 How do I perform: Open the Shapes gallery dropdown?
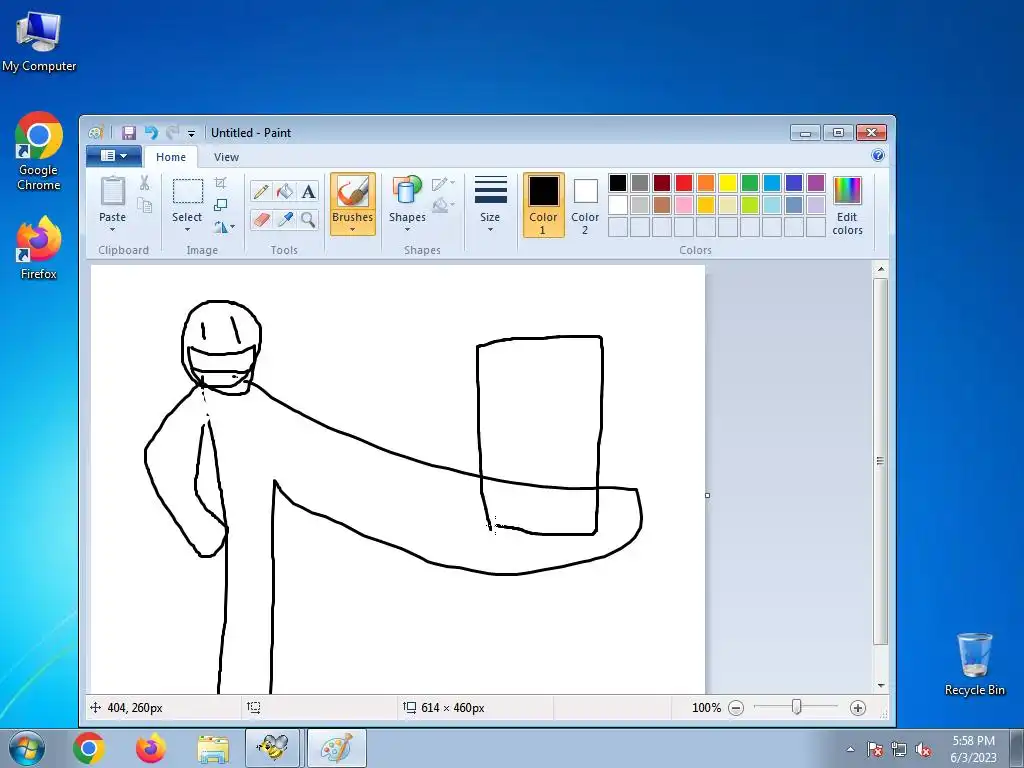tap(408, 230)
